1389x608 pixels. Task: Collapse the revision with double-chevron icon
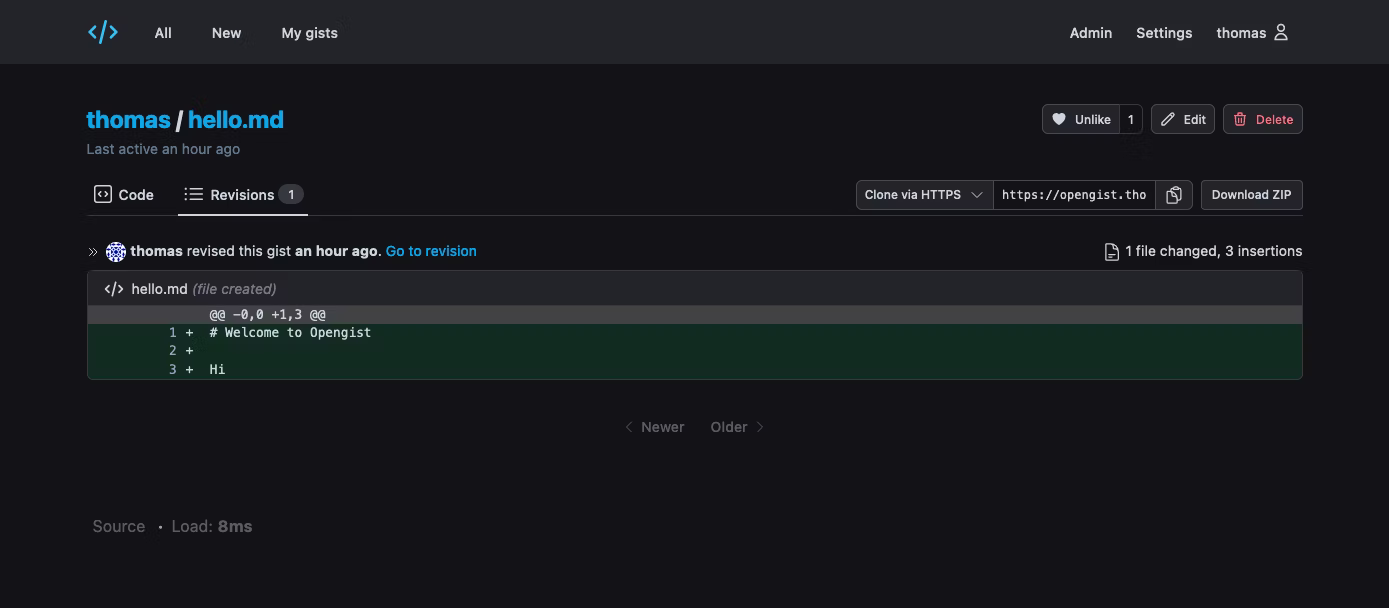click(93, 252)
